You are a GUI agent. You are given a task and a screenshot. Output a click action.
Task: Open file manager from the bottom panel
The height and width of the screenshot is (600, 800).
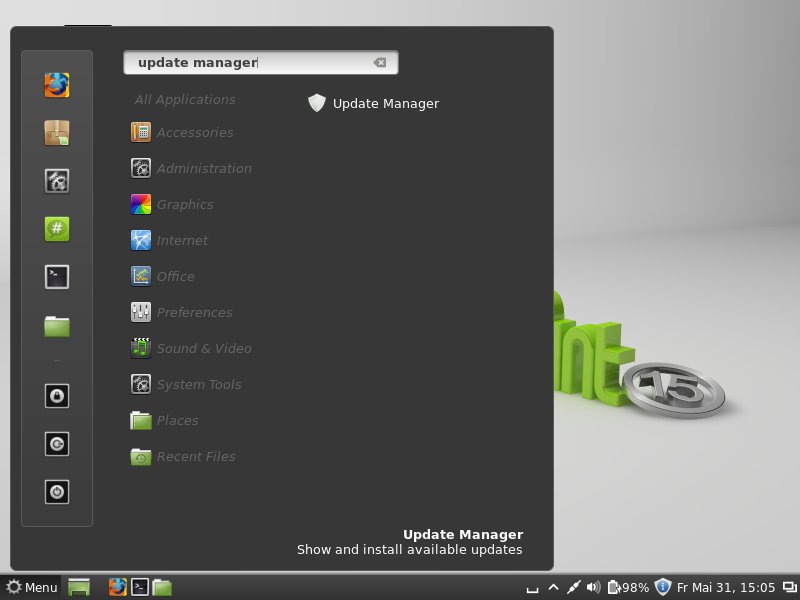click(162, 587)
